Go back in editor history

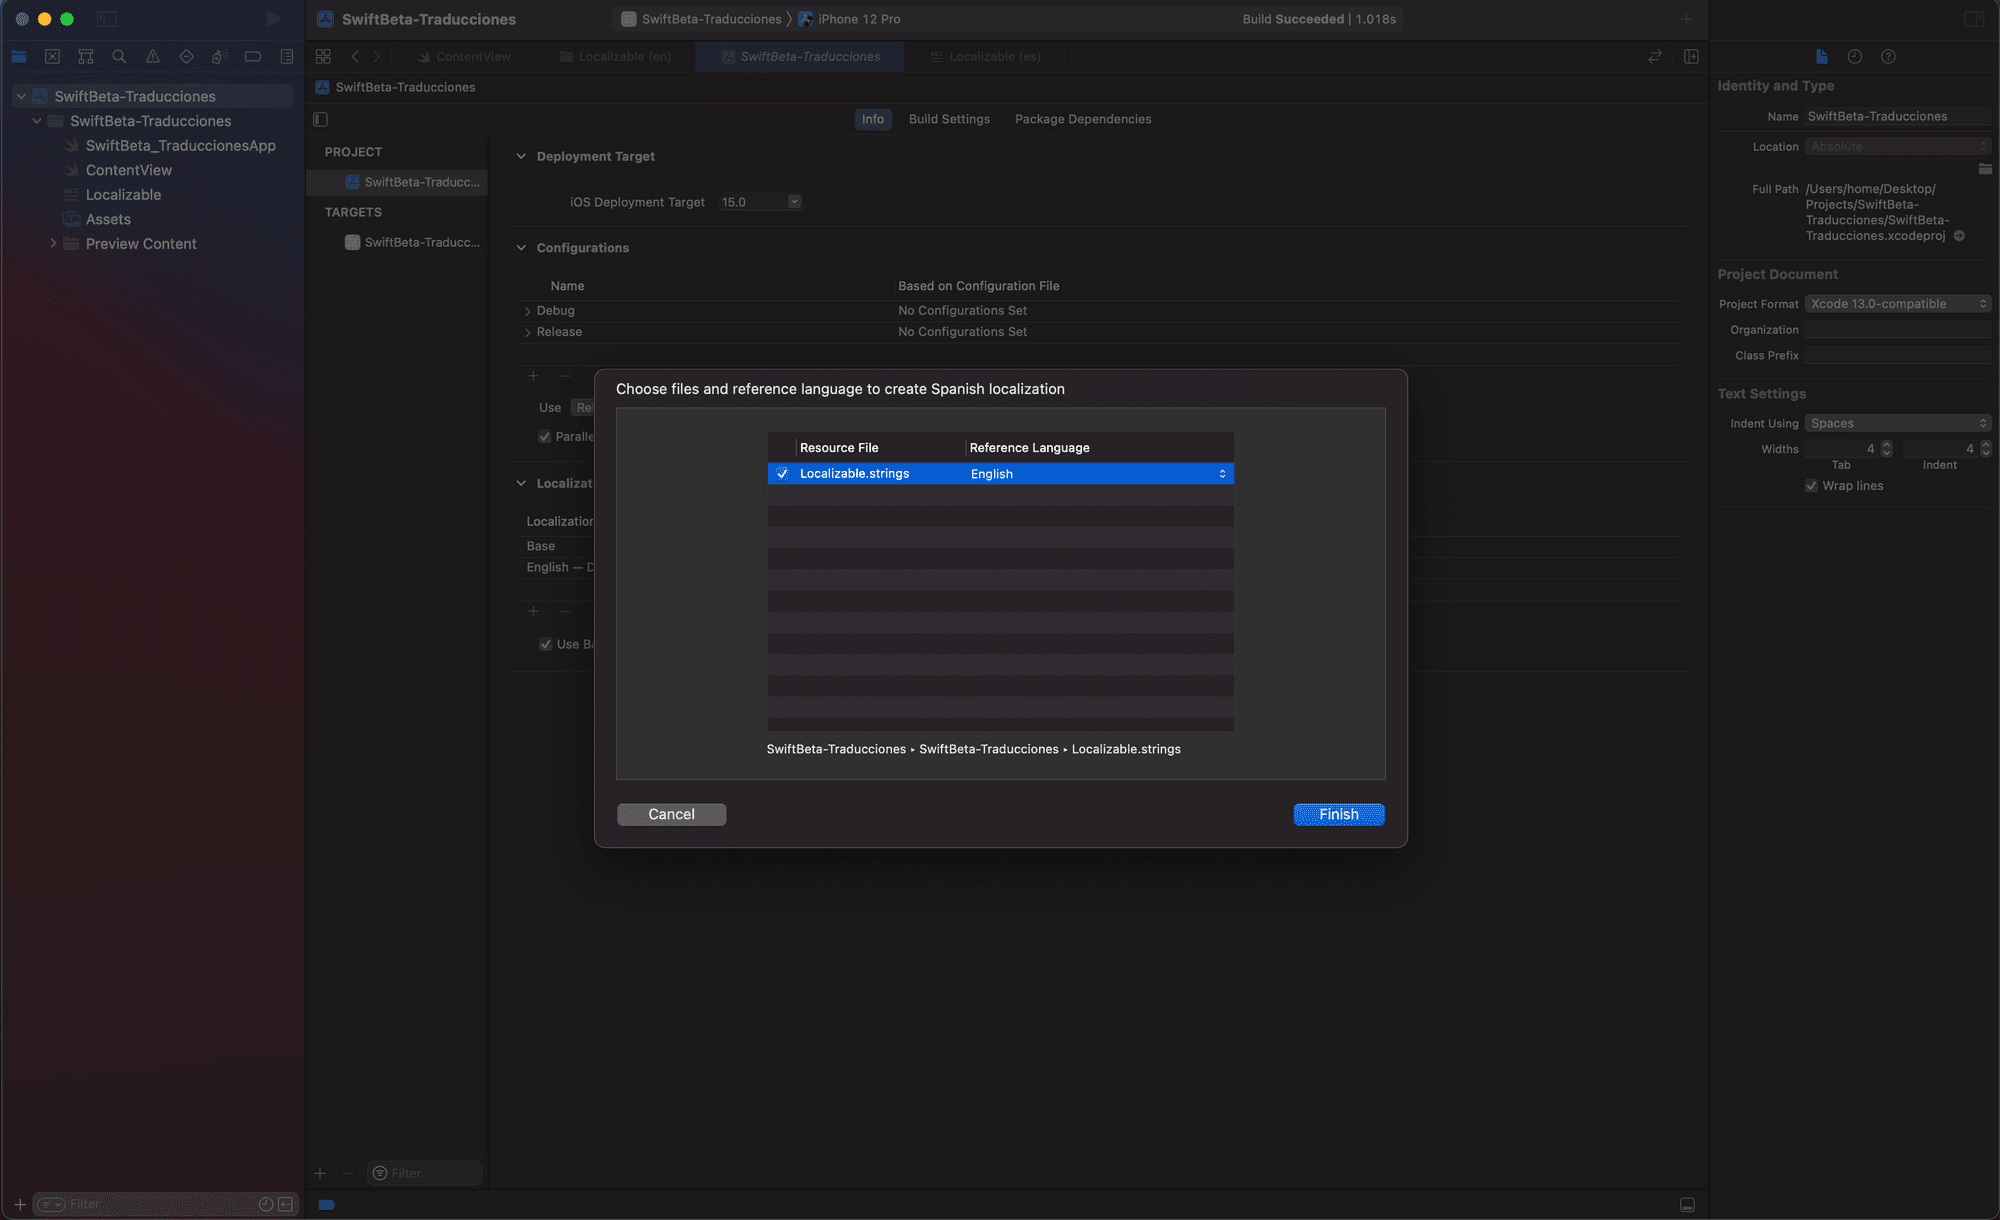pyautogui.click(x=355, y=57)
